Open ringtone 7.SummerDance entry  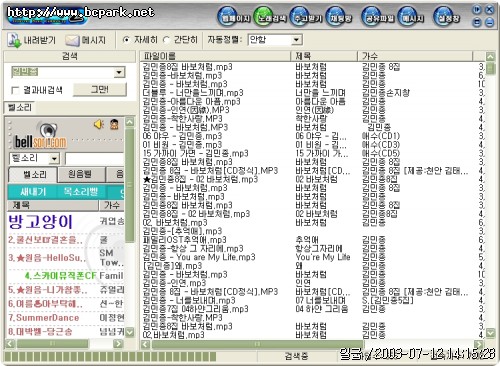coord(44,318)
